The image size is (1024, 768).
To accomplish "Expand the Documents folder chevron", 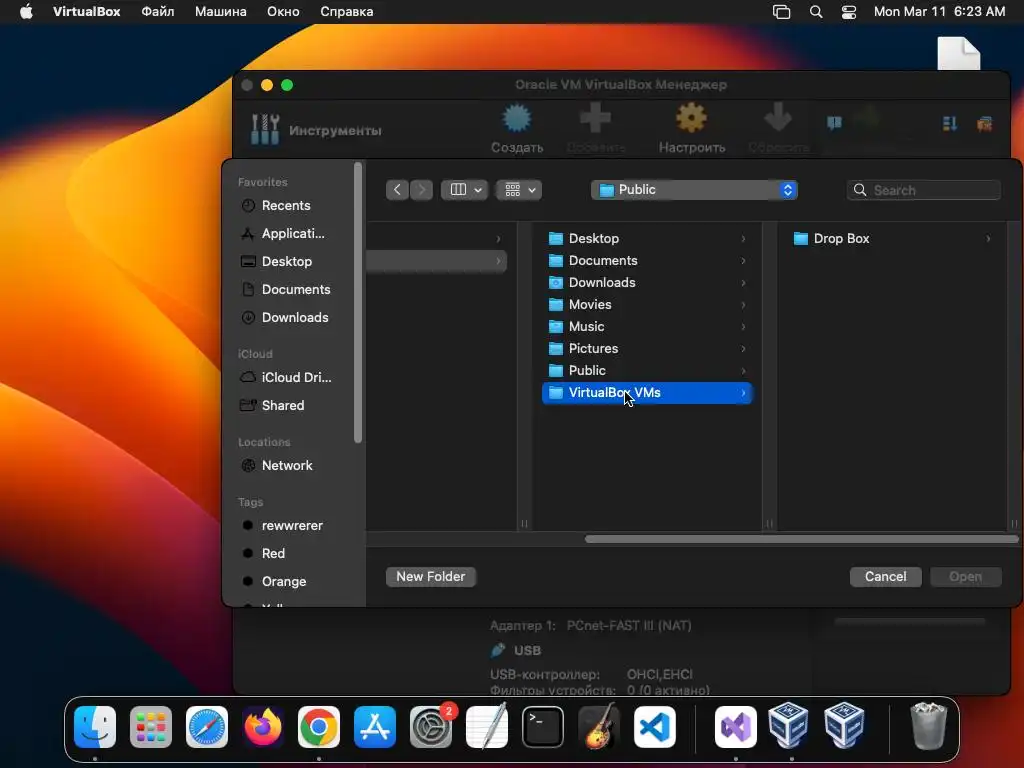I will 743,261.
